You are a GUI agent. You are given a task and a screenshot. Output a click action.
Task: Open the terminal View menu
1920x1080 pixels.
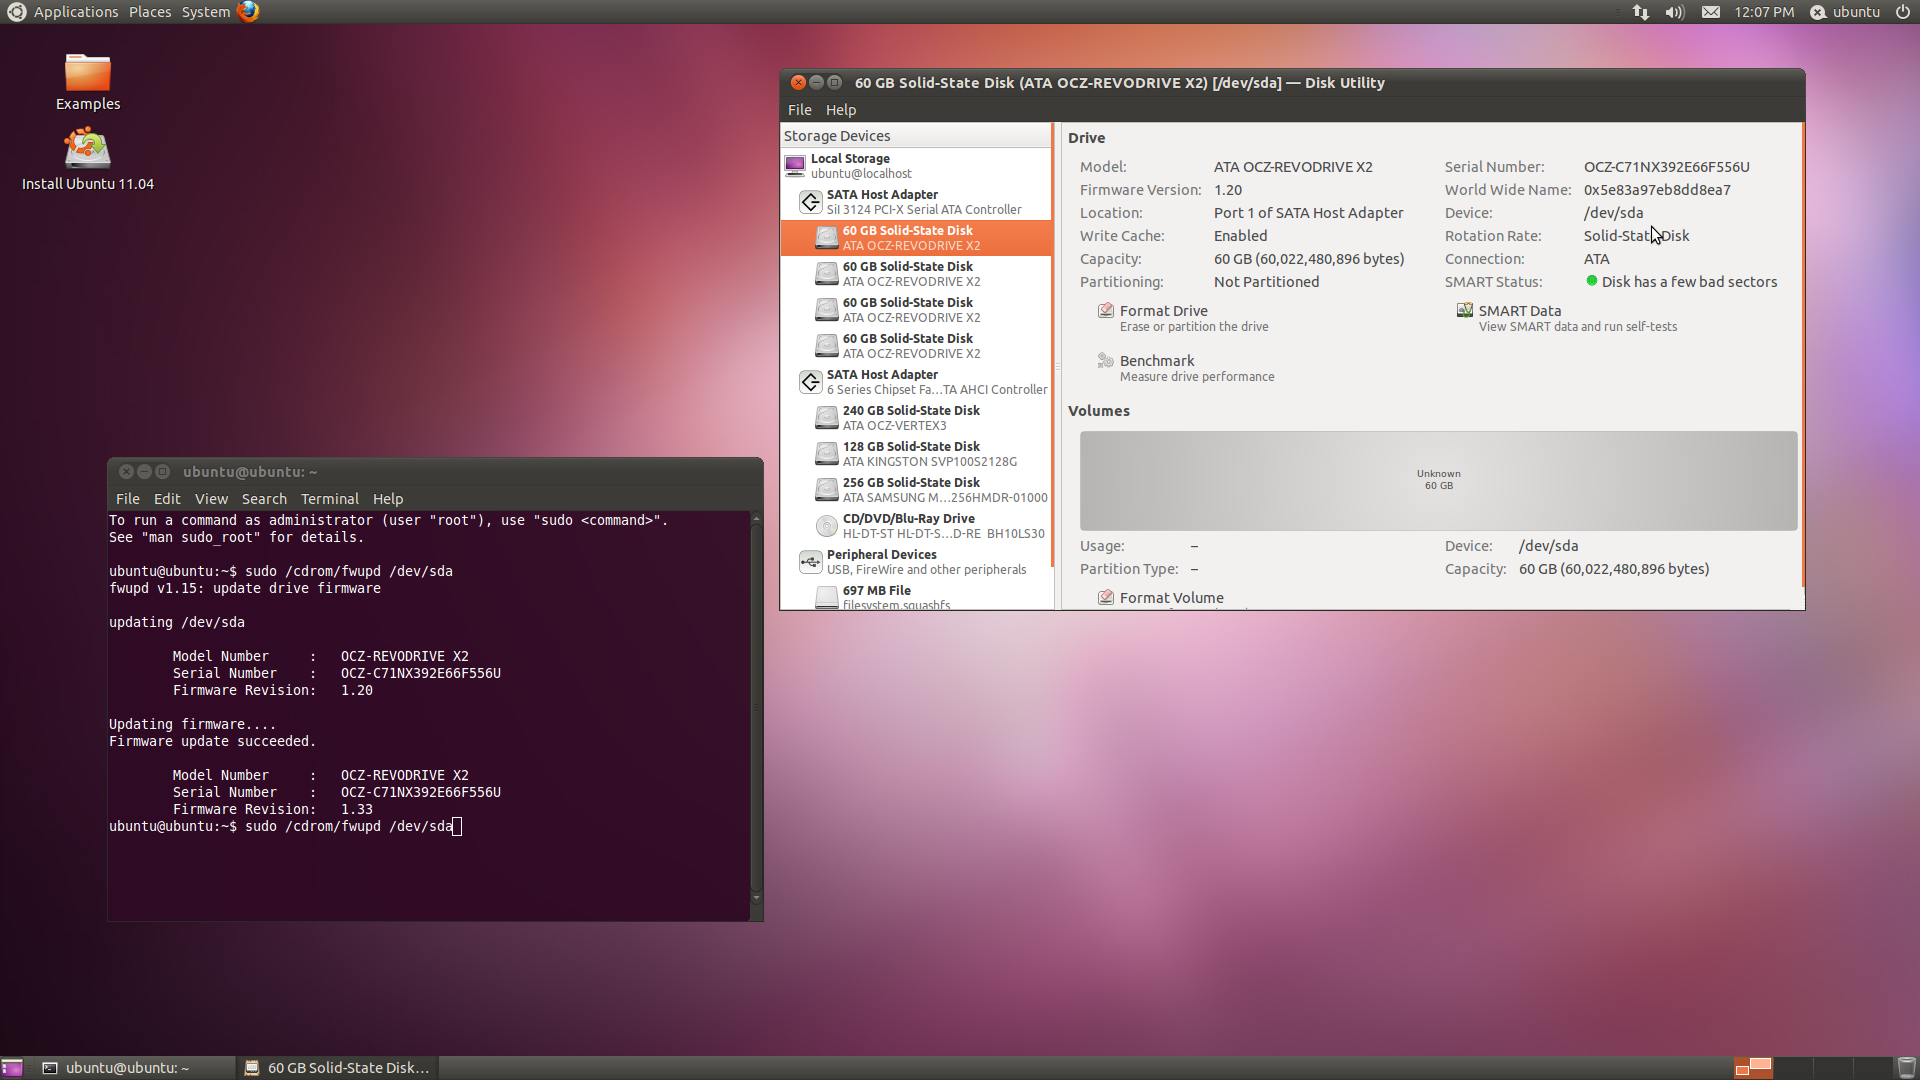click(x=211, y=499)
